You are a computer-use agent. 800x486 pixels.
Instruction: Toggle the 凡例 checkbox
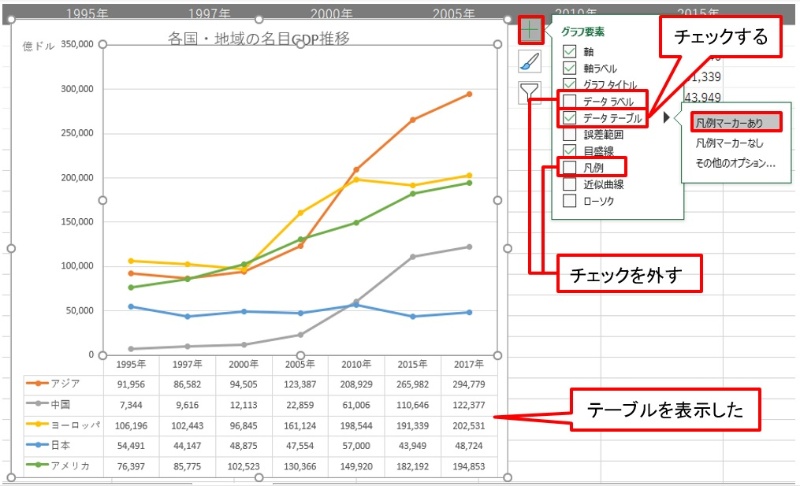pyautogui.click(x=569, y=167)
